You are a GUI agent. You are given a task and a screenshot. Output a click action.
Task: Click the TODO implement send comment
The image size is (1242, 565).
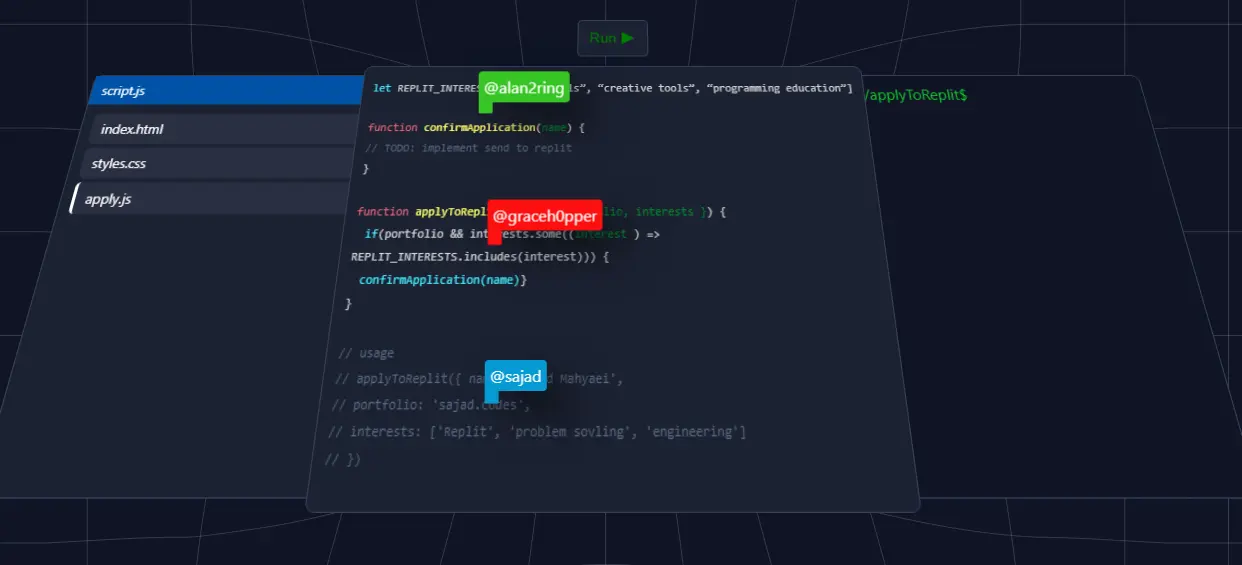point(469,148)
